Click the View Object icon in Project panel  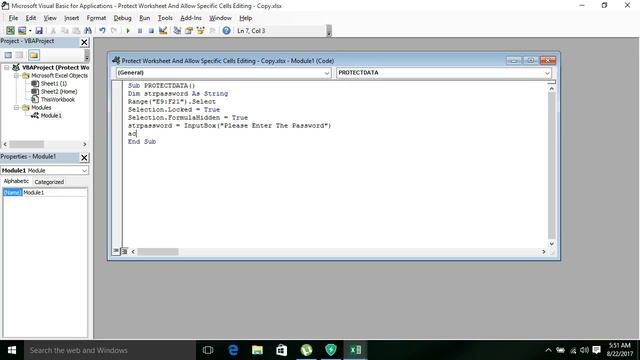20,55
